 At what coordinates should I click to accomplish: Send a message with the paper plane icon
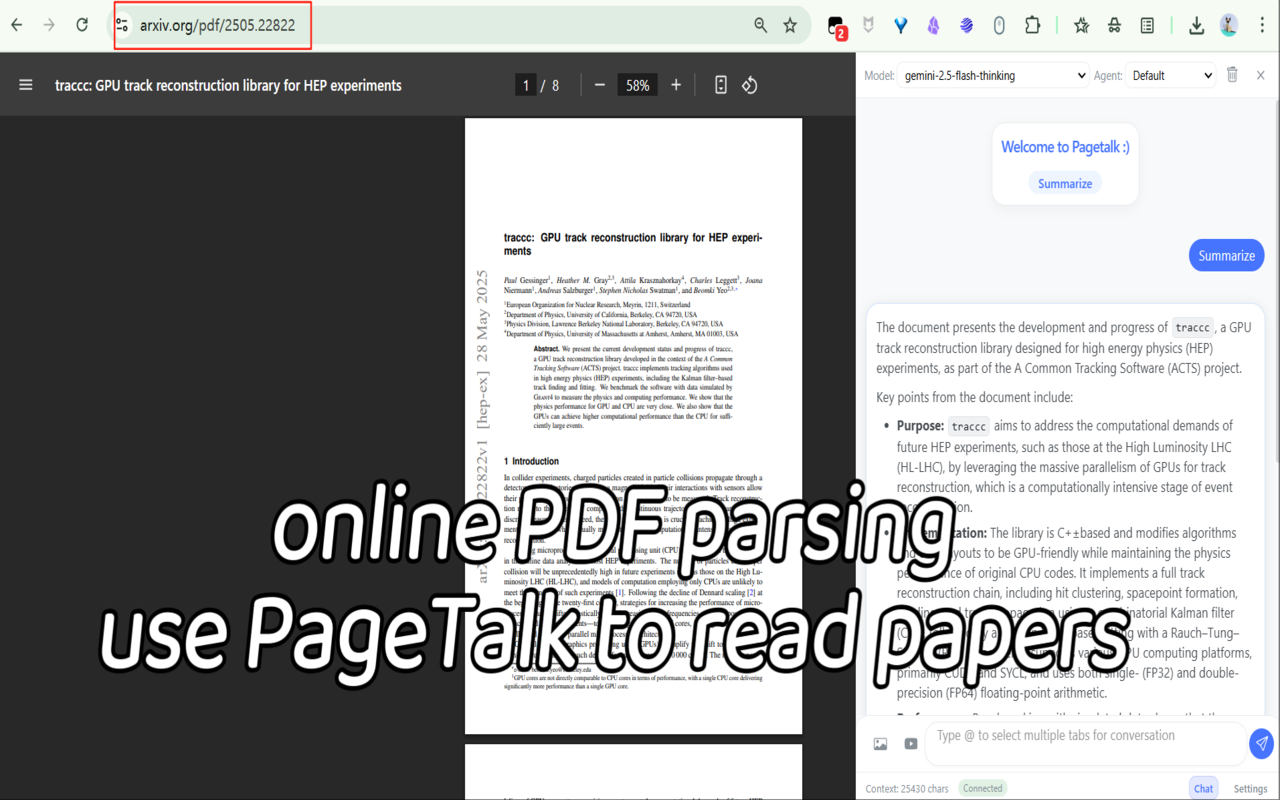pyautogui.click(x=1261, y=743)
